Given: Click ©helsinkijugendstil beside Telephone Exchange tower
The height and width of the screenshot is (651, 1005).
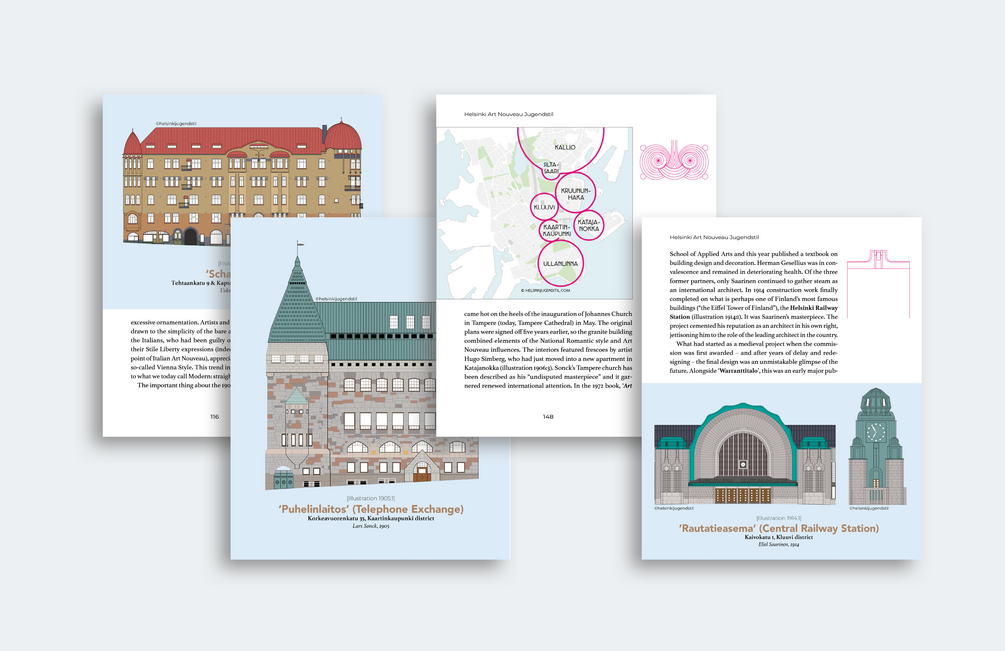Looking at the screenshot, I should click(x=336, y=299).
